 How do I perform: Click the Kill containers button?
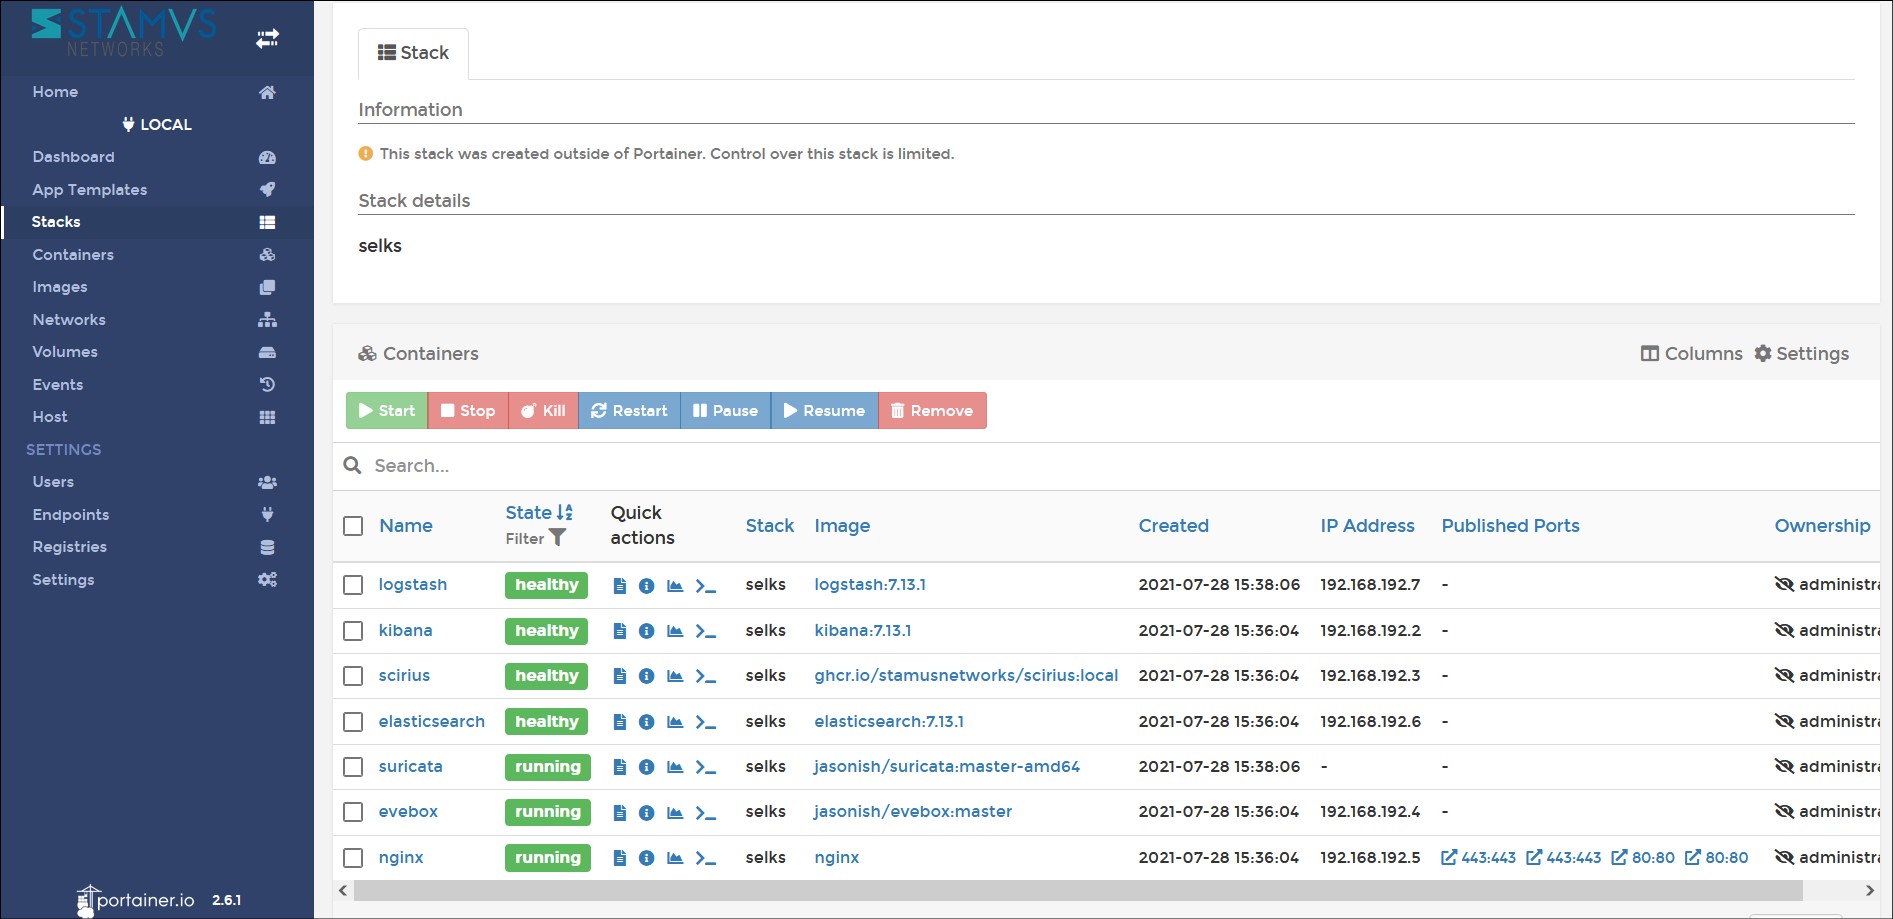[543, 411]
